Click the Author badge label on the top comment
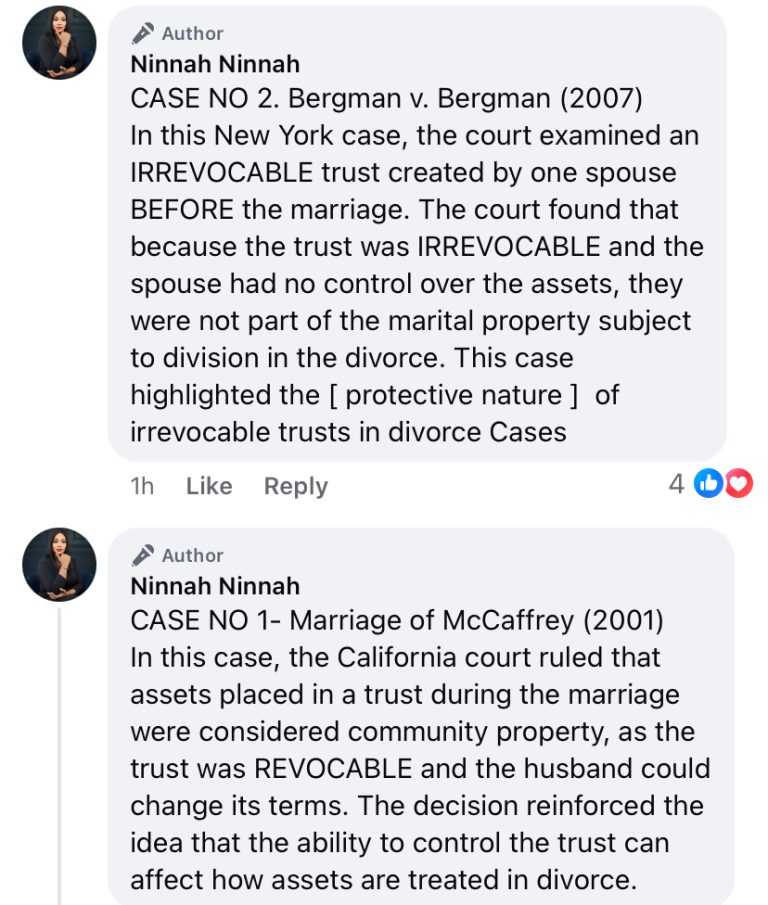768x905 pixels. [x=192, y=33]
